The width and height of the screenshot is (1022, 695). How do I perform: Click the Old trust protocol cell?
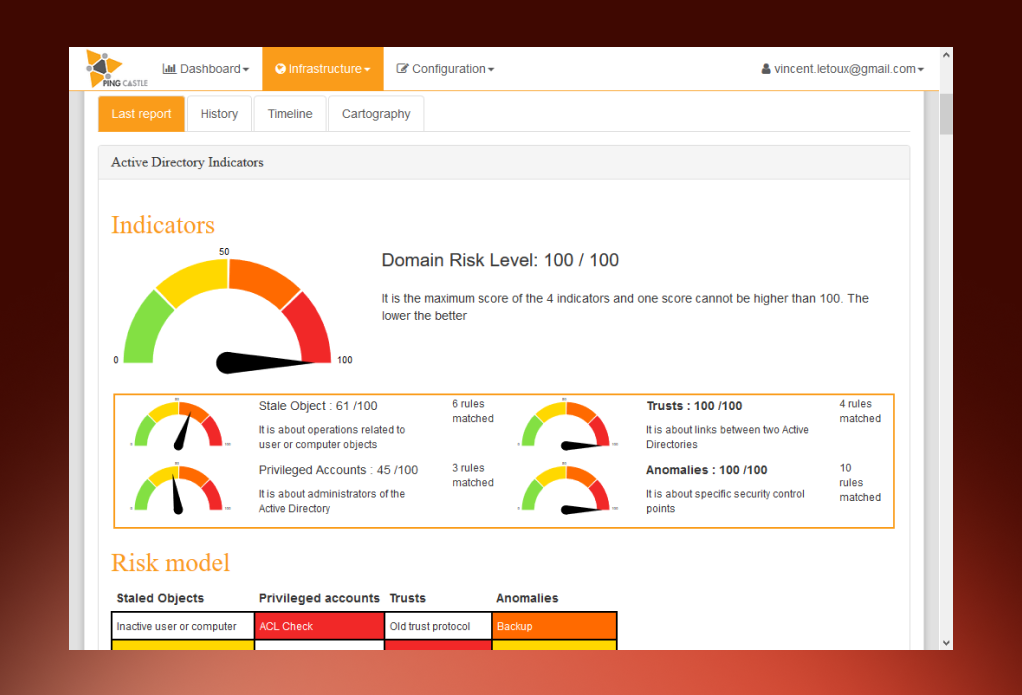coord(438,626)
